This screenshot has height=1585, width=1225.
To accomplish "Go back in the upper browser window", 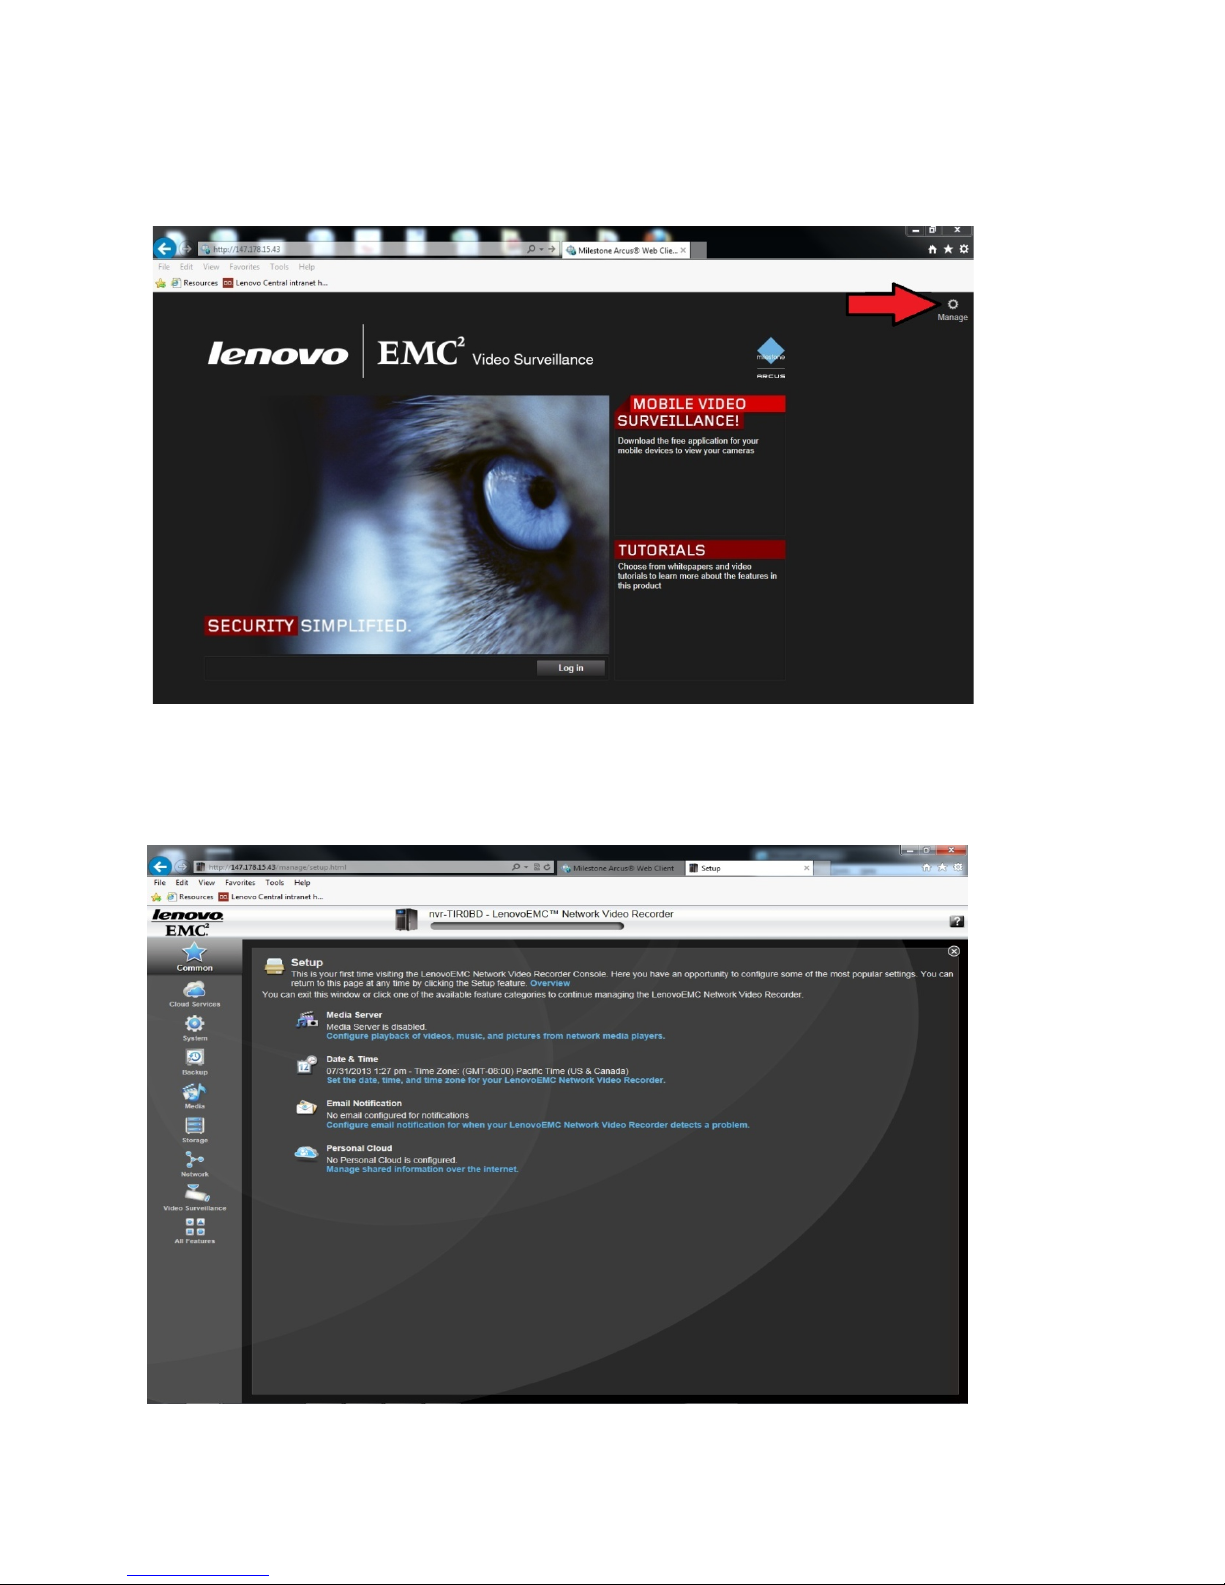I will [x=165, y=249].
